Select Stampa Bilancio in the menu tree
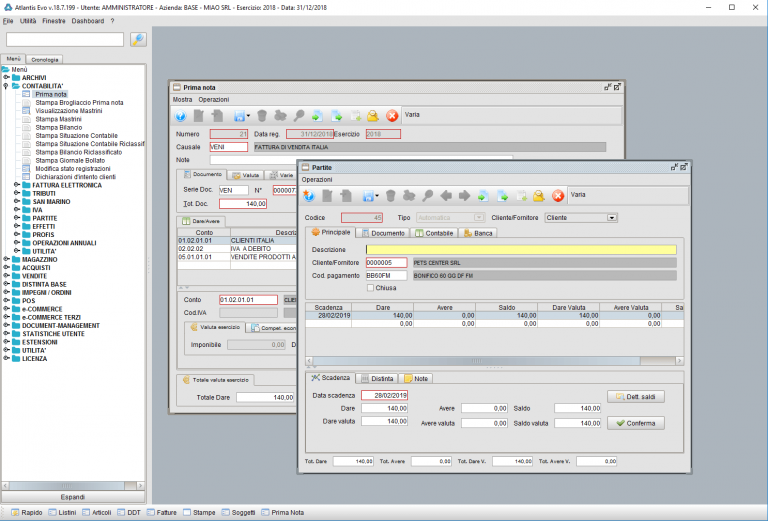Screen dimensions: 768x521 pos(58,126)
